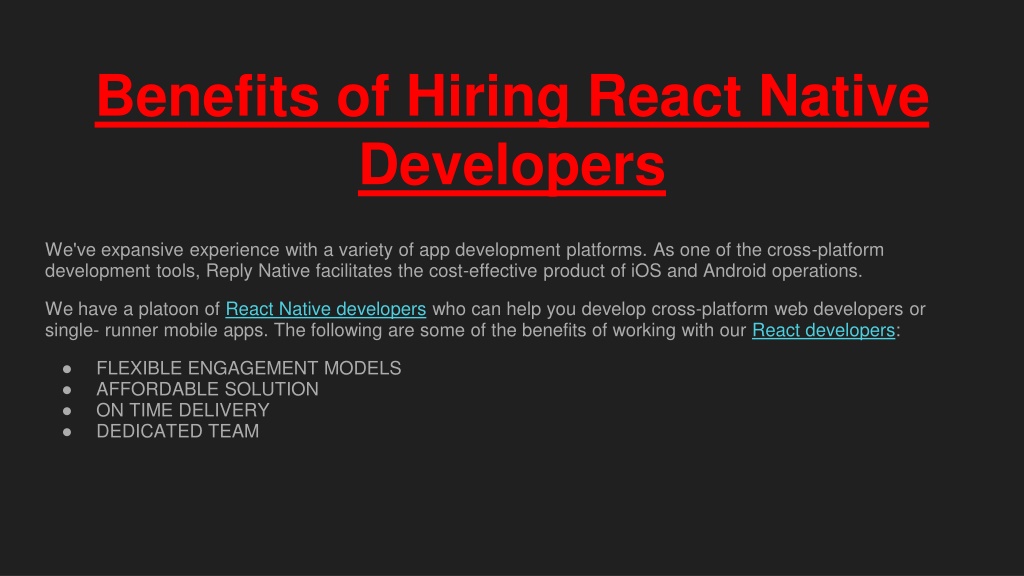Click the word Developers in the title
This screenshot has height=576, width=1024.
(x=512, y=166)
